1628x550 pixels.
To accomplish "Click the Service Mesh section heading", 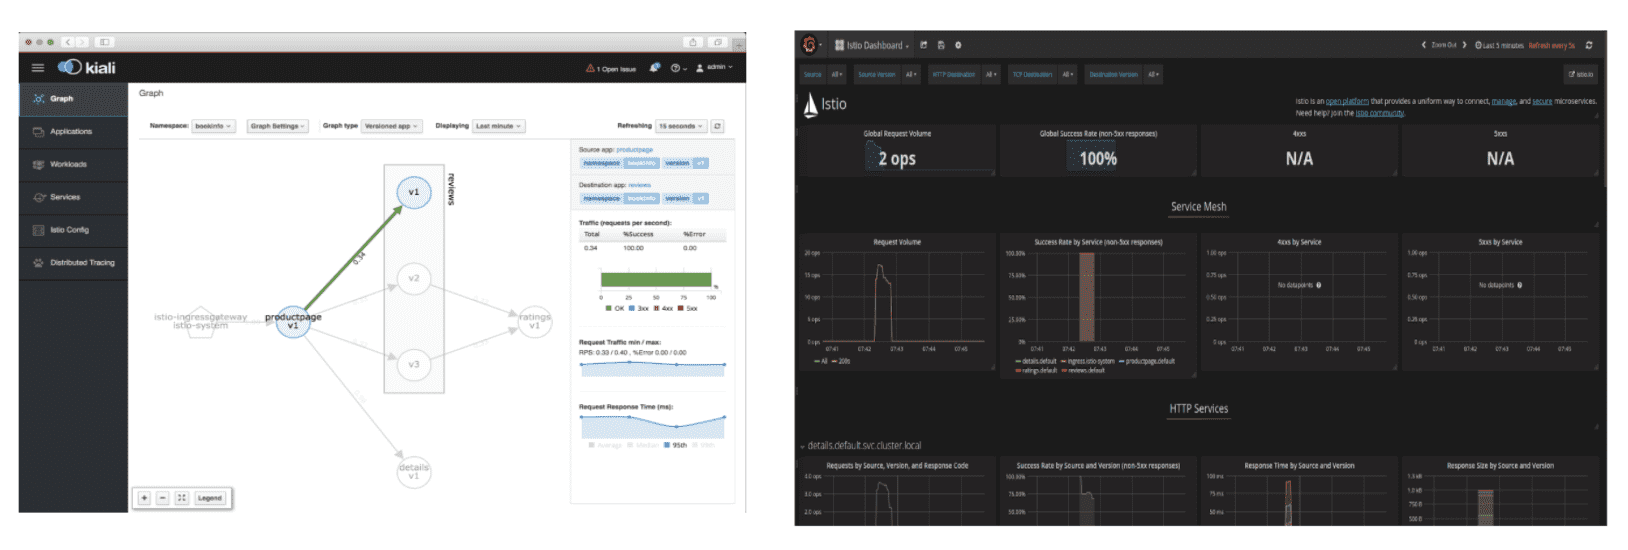I will click(x=1198, y=207).
